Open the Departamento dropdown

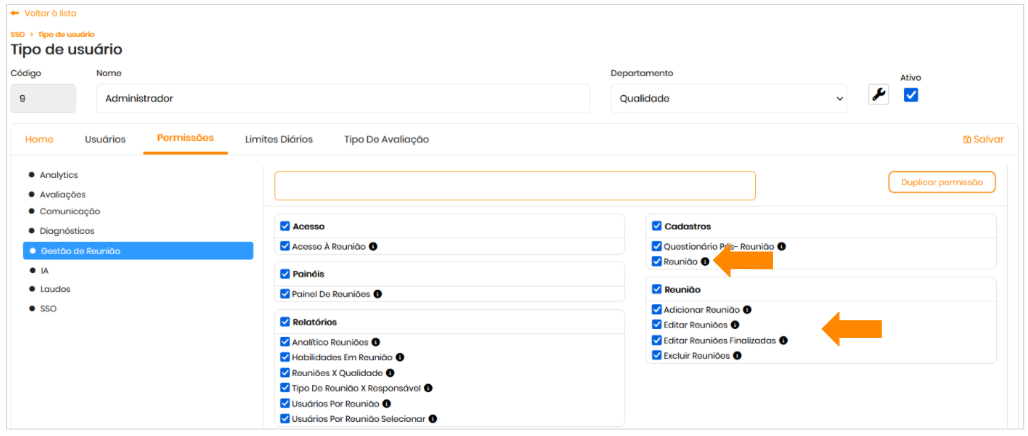tap(732, 99)
